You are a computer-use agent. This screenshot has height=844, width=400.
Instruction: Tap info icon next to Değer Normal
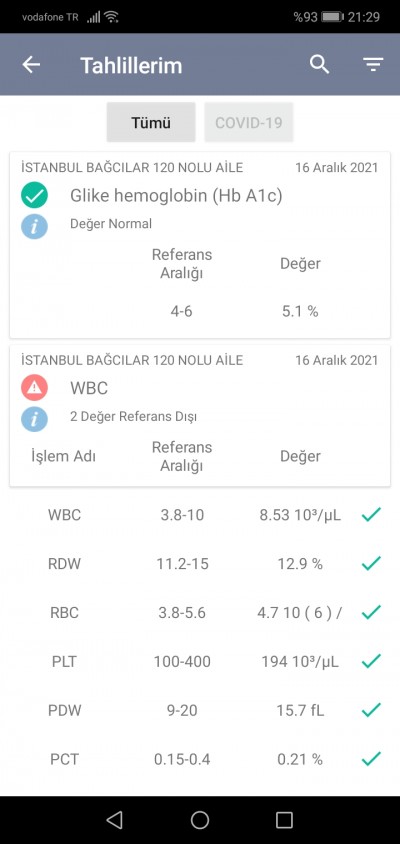pos(34,226)
